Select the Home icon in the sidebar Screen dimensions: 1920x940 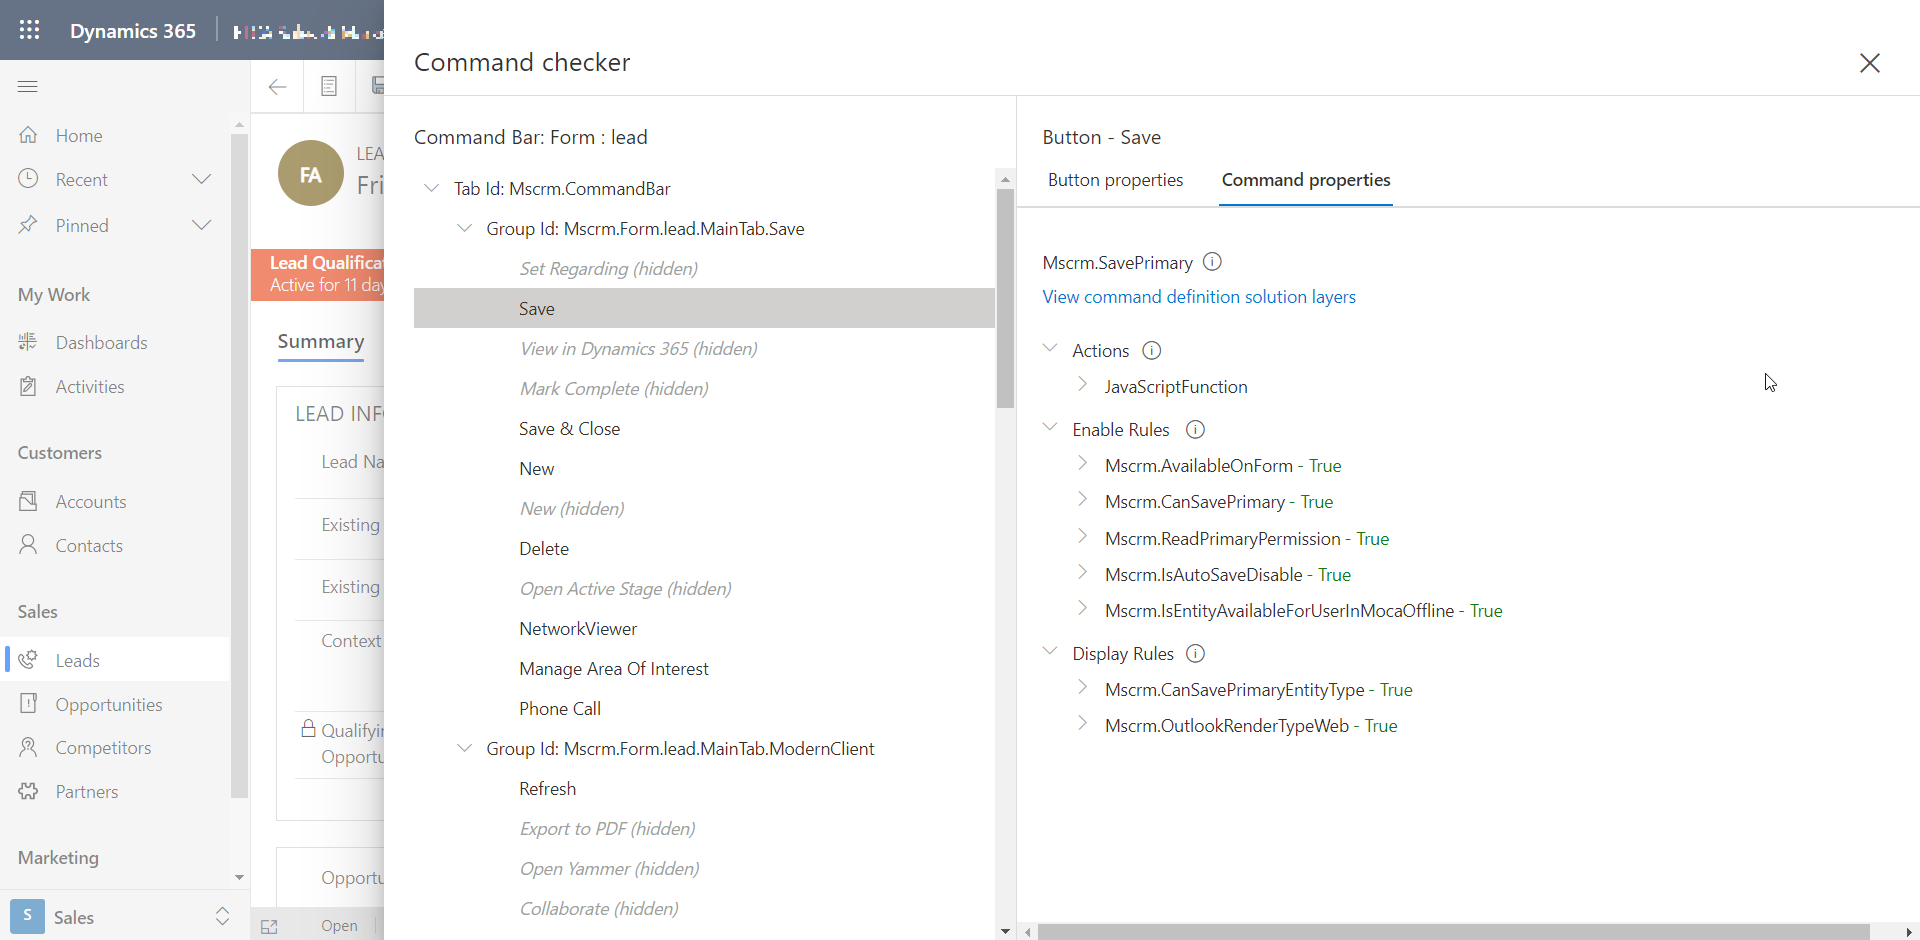click(x=29, y=135)
